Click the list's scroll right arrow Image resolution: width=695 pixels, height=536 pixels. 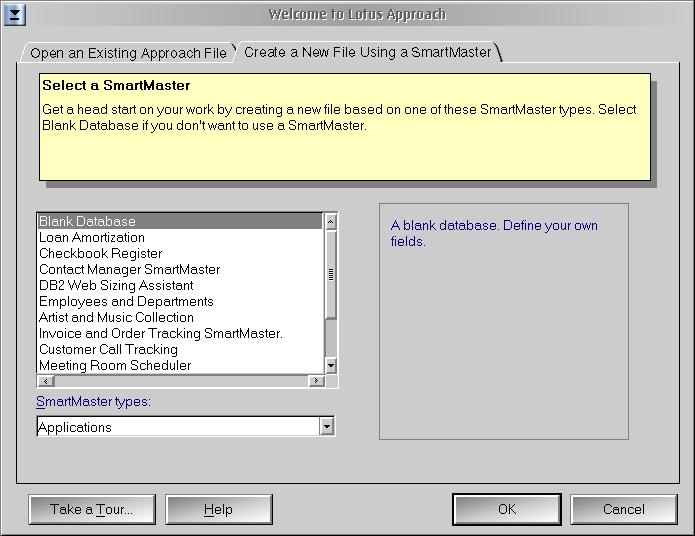pyautogui.click(x=316, y=381)
